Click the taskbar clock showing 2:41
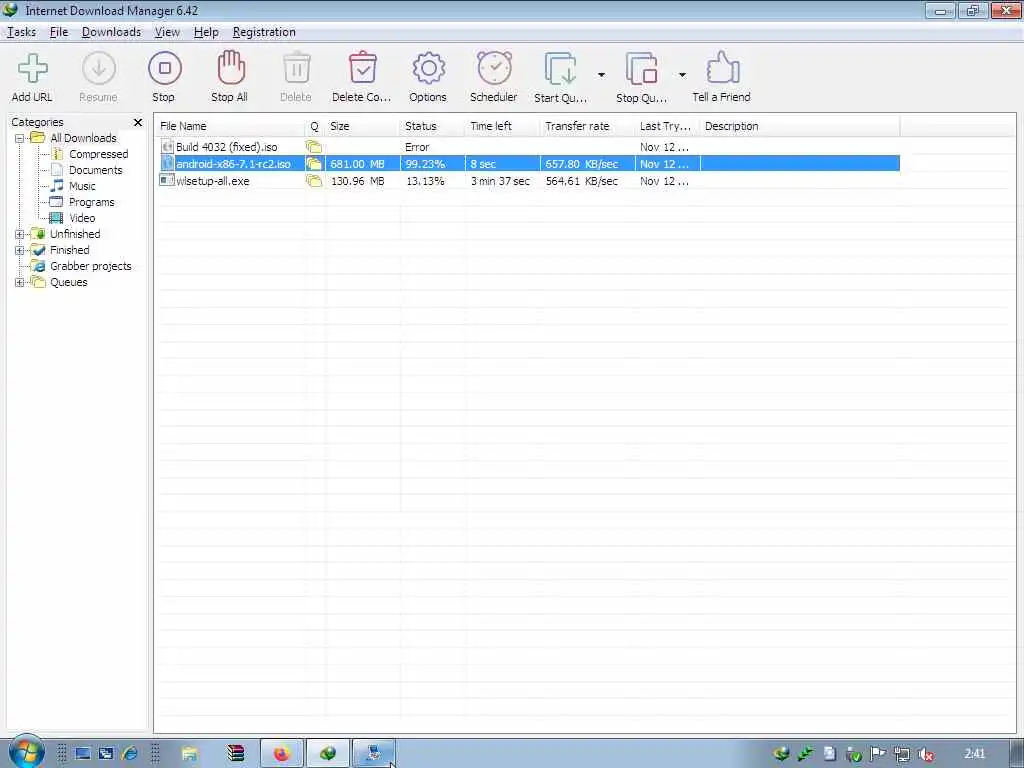1024x768 pixels. click(974, 754)
